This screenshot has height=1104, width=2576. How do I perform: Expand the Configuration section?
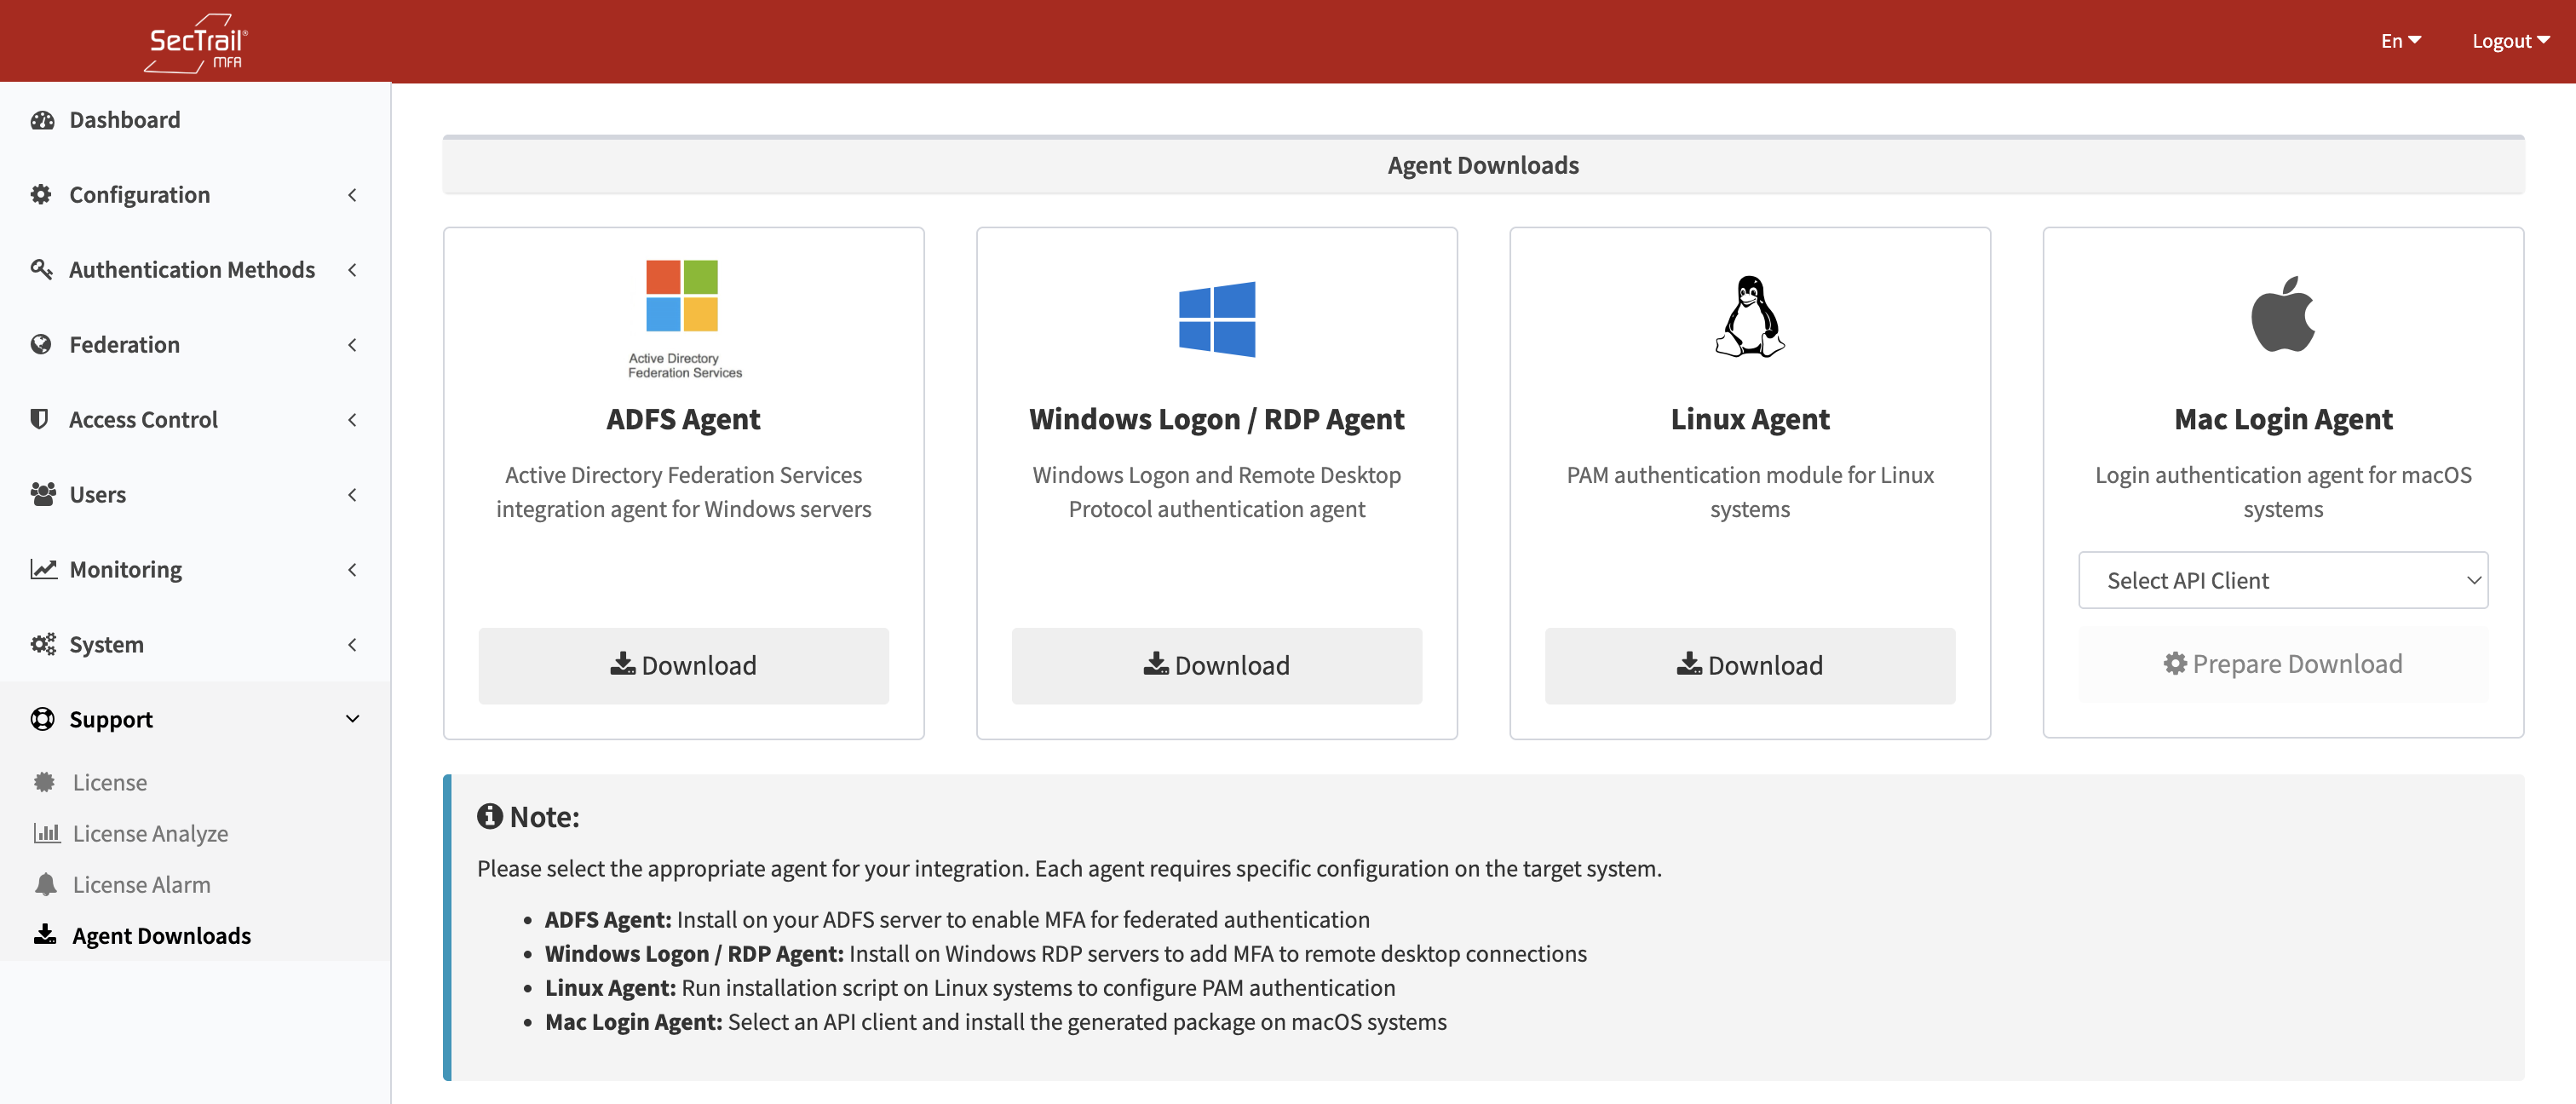139,194
